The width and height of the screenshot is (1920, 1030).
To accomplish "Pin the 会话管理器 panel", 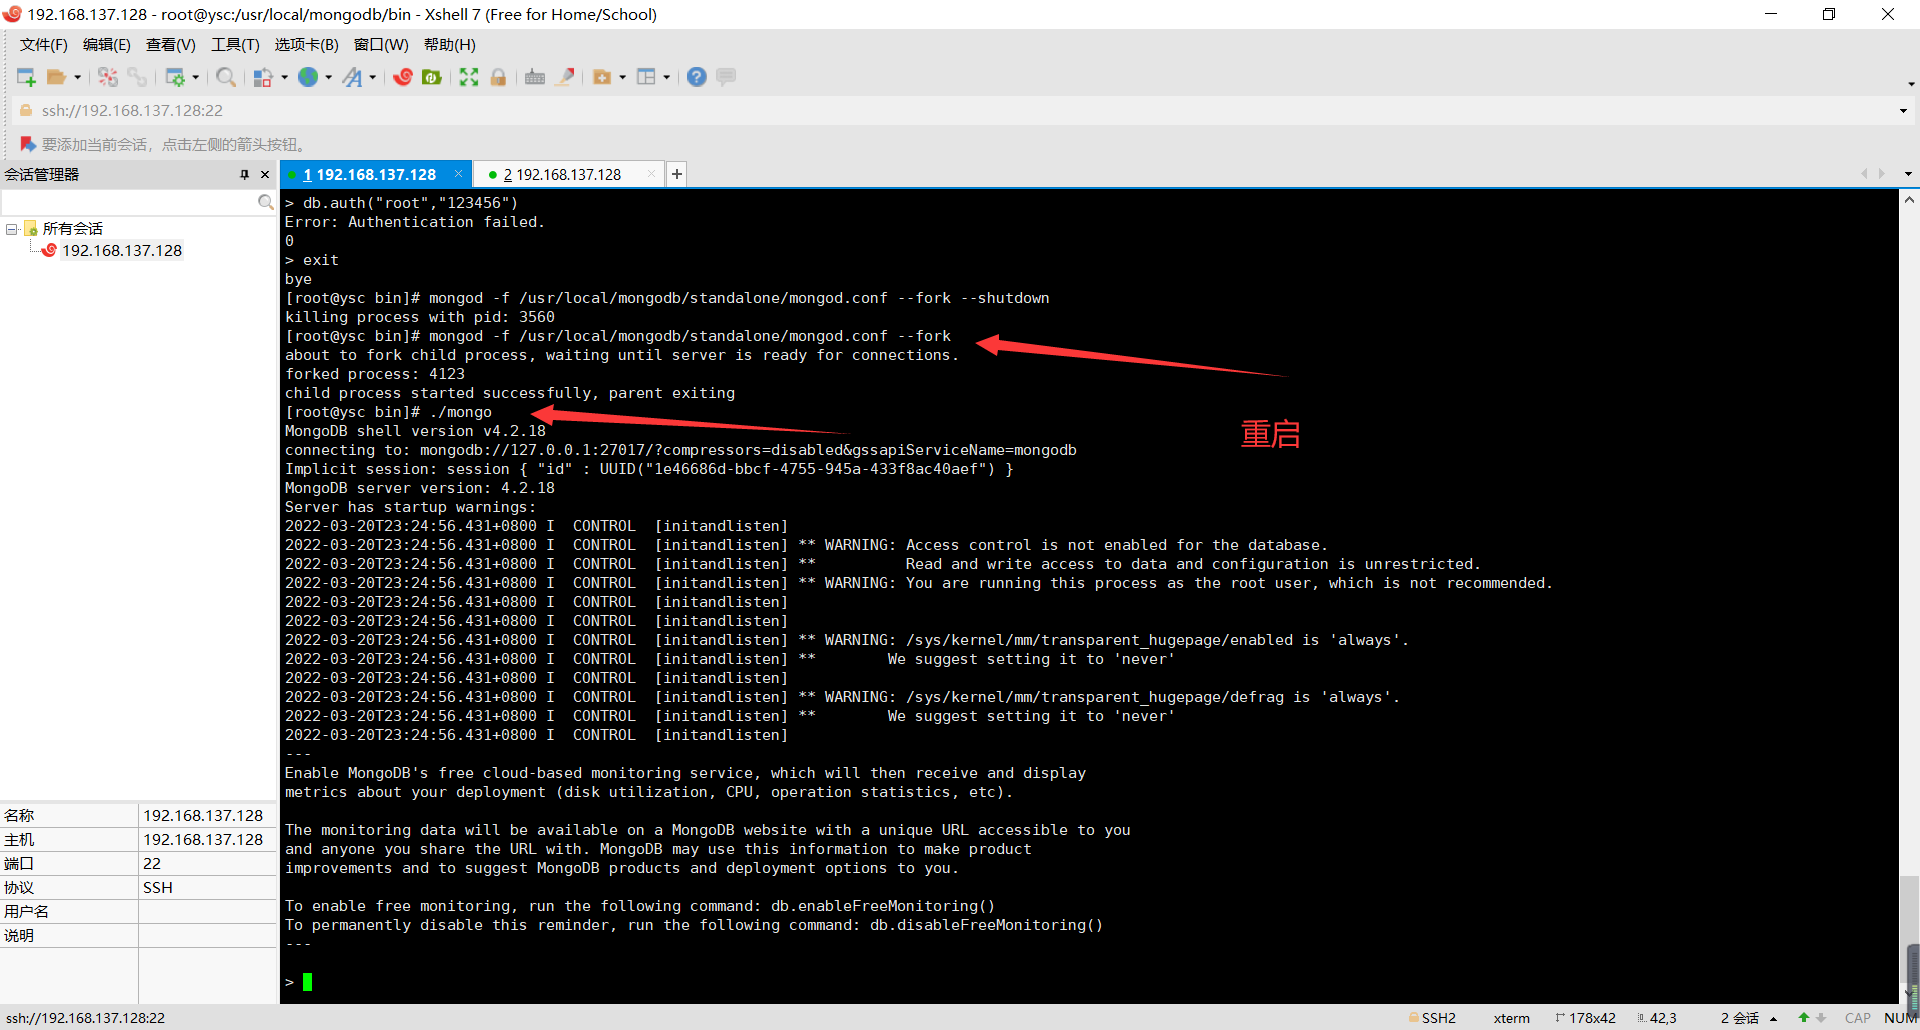I will pyautogui.click(x=244, y=175).
